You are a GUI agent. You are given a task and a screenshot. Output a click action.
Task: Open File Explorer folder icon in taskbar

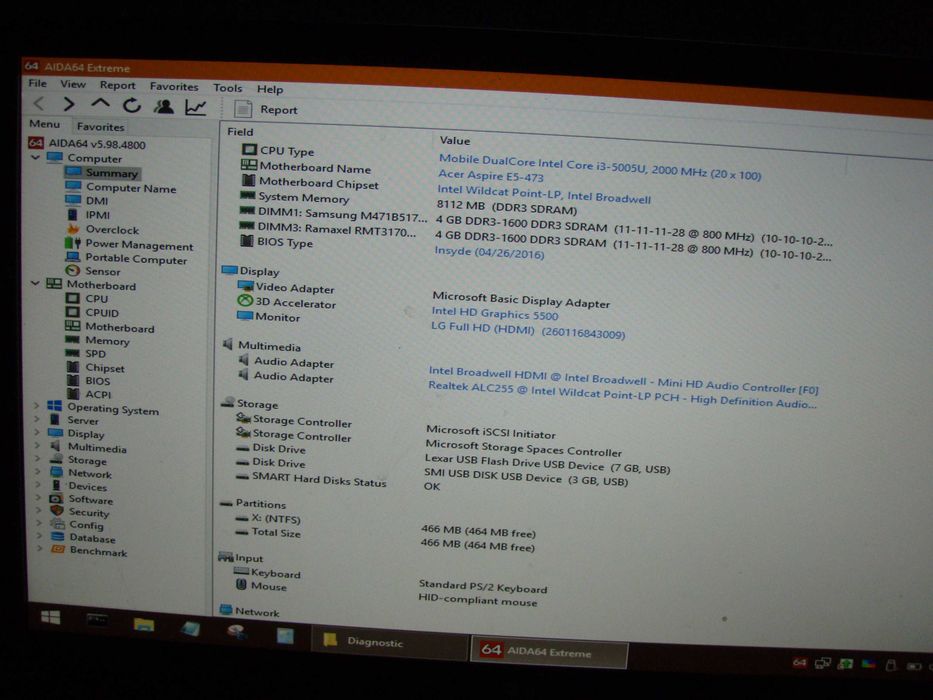click(144, 624)
